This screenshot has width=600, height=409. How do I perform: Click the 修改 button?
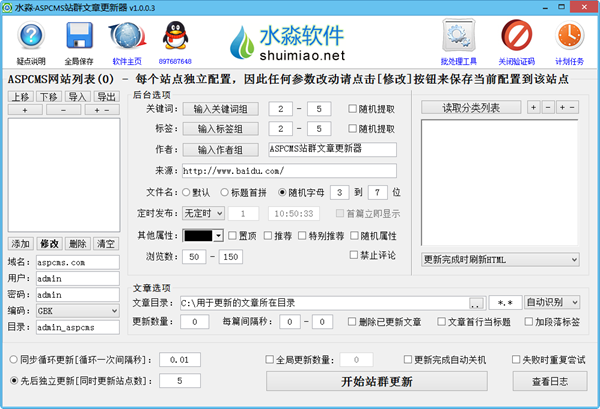tap(49, 244)
